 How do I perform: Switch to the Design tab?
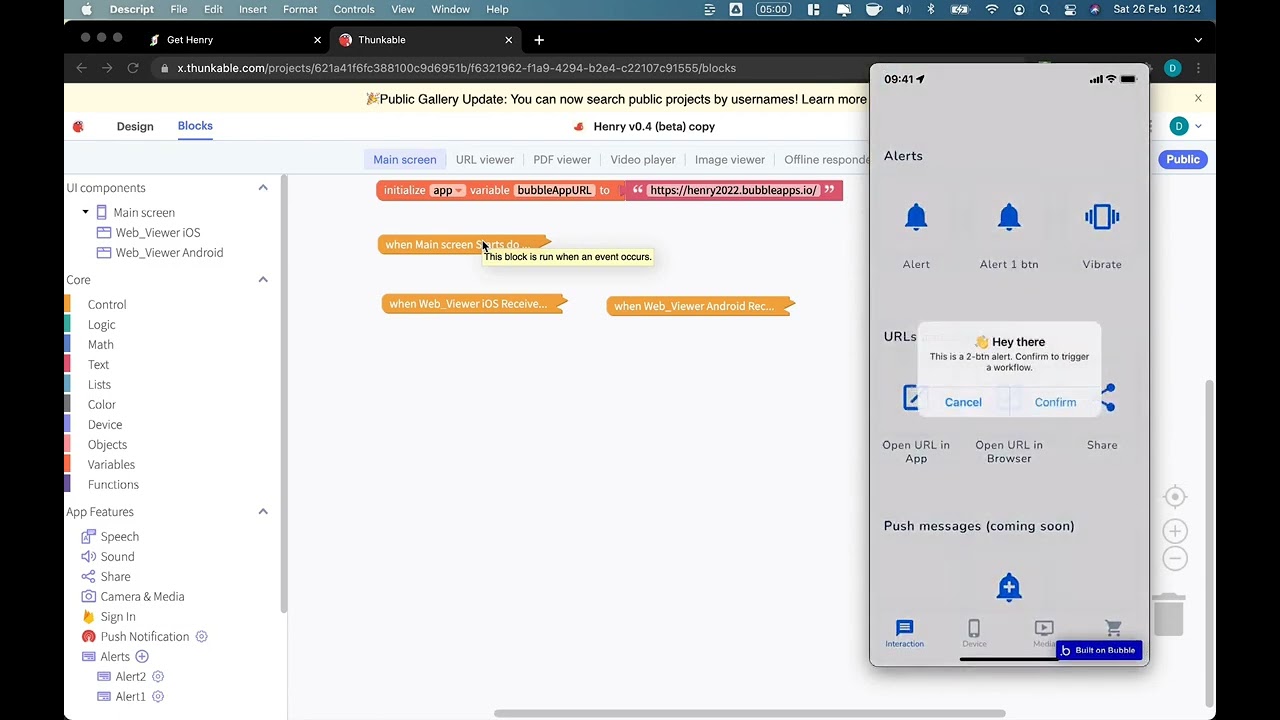coord(135,126)
